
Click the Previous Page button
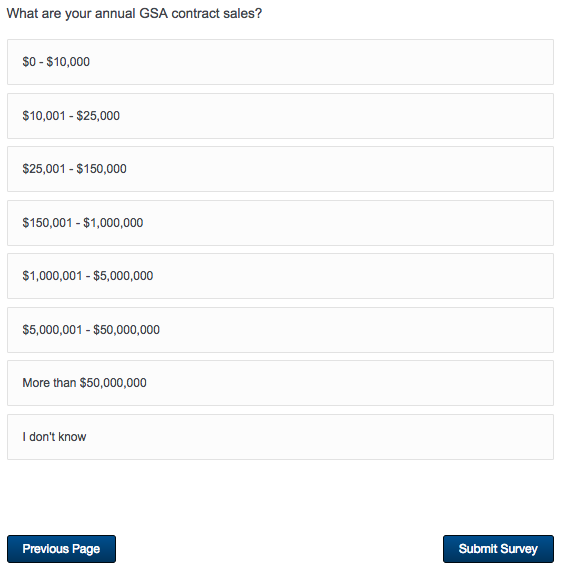pos(62,549)
